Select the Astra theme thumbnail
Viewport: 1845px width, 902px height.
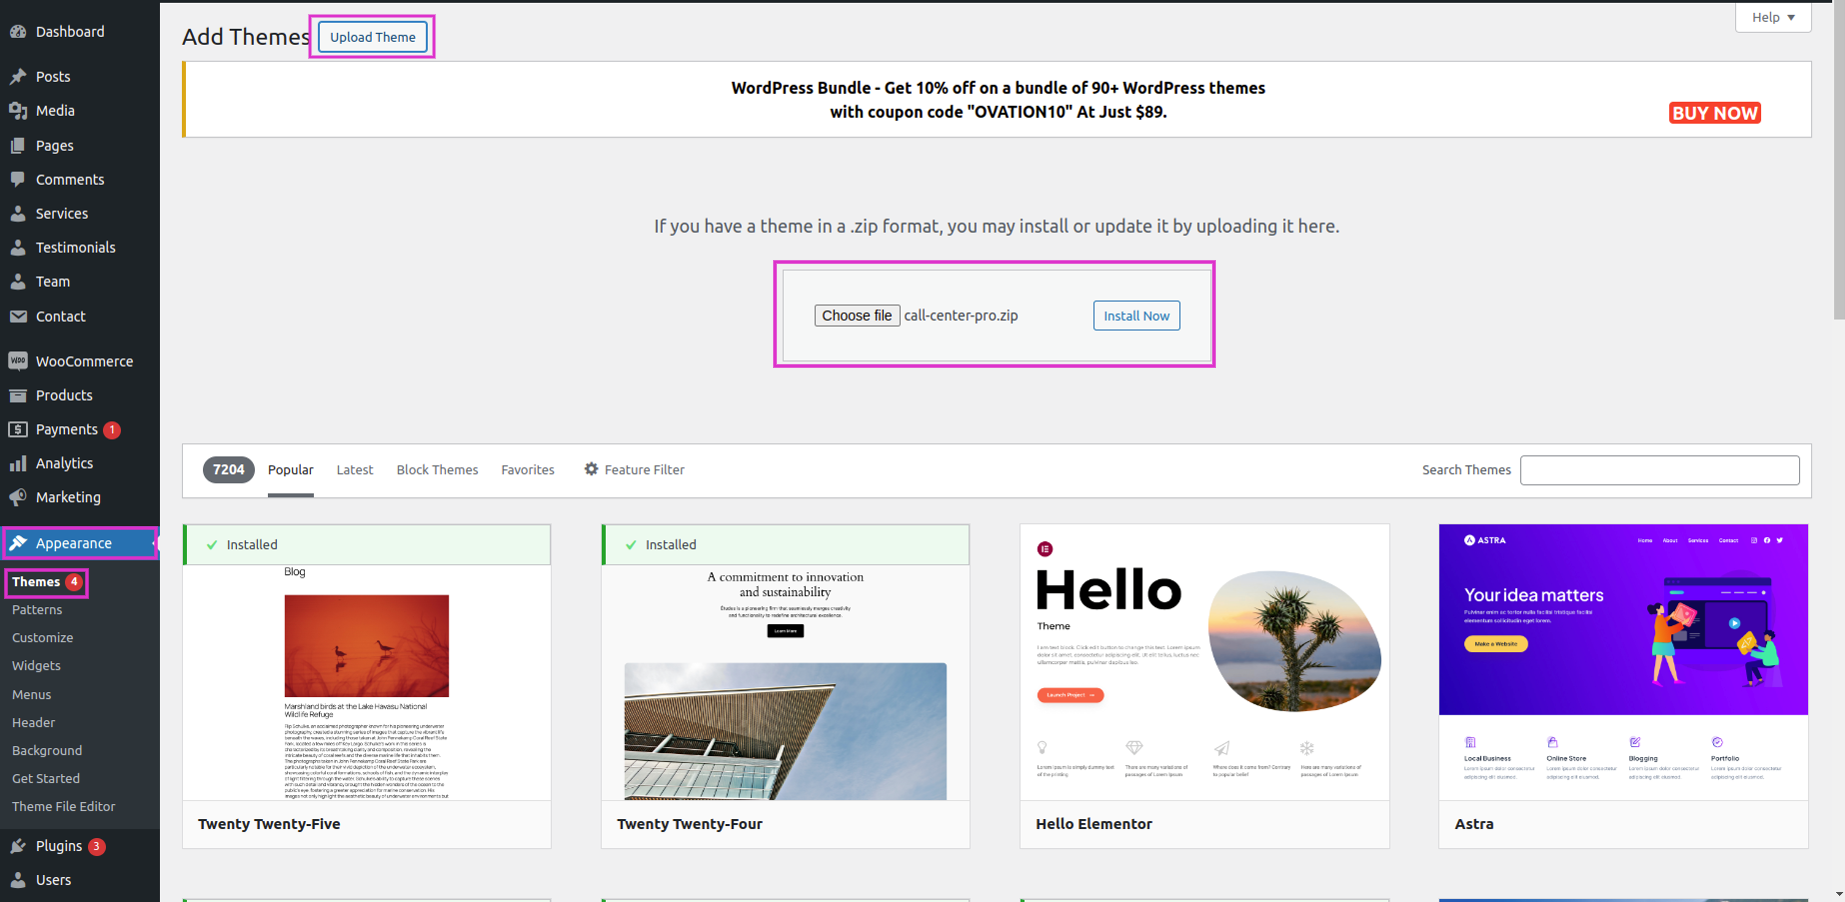coord(1623,662)
